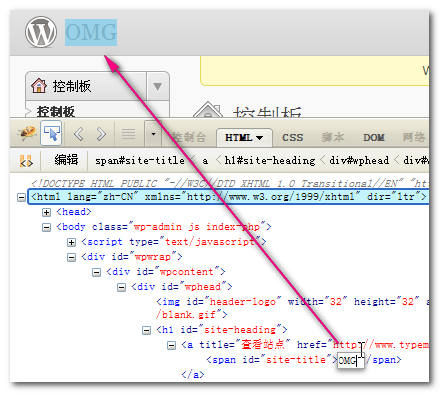This screenshot has width=440, height=393.
Task: Click the 编辑 edit button
Action: pyautogui.click(x=66, y=160)
